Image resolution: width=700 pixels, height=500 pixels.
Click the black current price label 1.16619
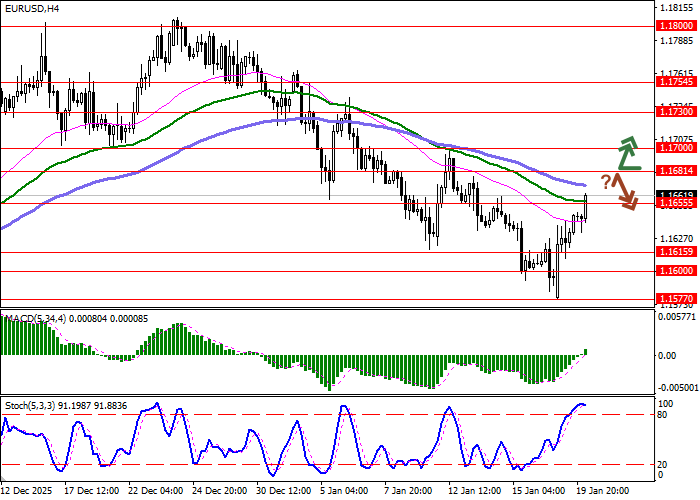(676, 195)
